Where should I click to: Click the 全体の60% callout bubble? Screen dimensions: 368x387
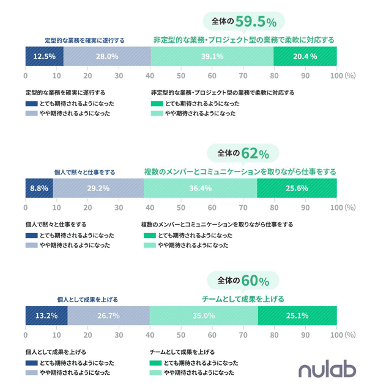point(243,281)
